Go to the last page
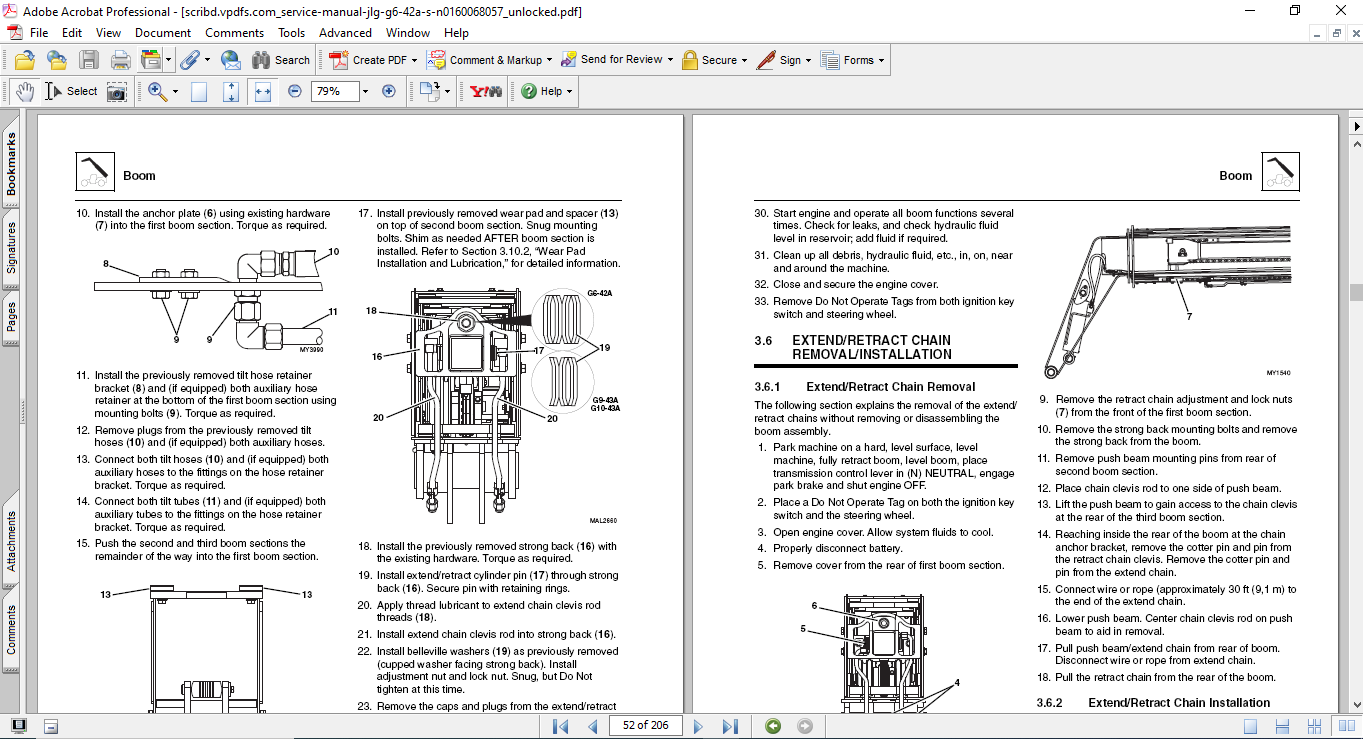This screenshot has height=739, width=1363. pyautogui.click(x=730, y=726)
